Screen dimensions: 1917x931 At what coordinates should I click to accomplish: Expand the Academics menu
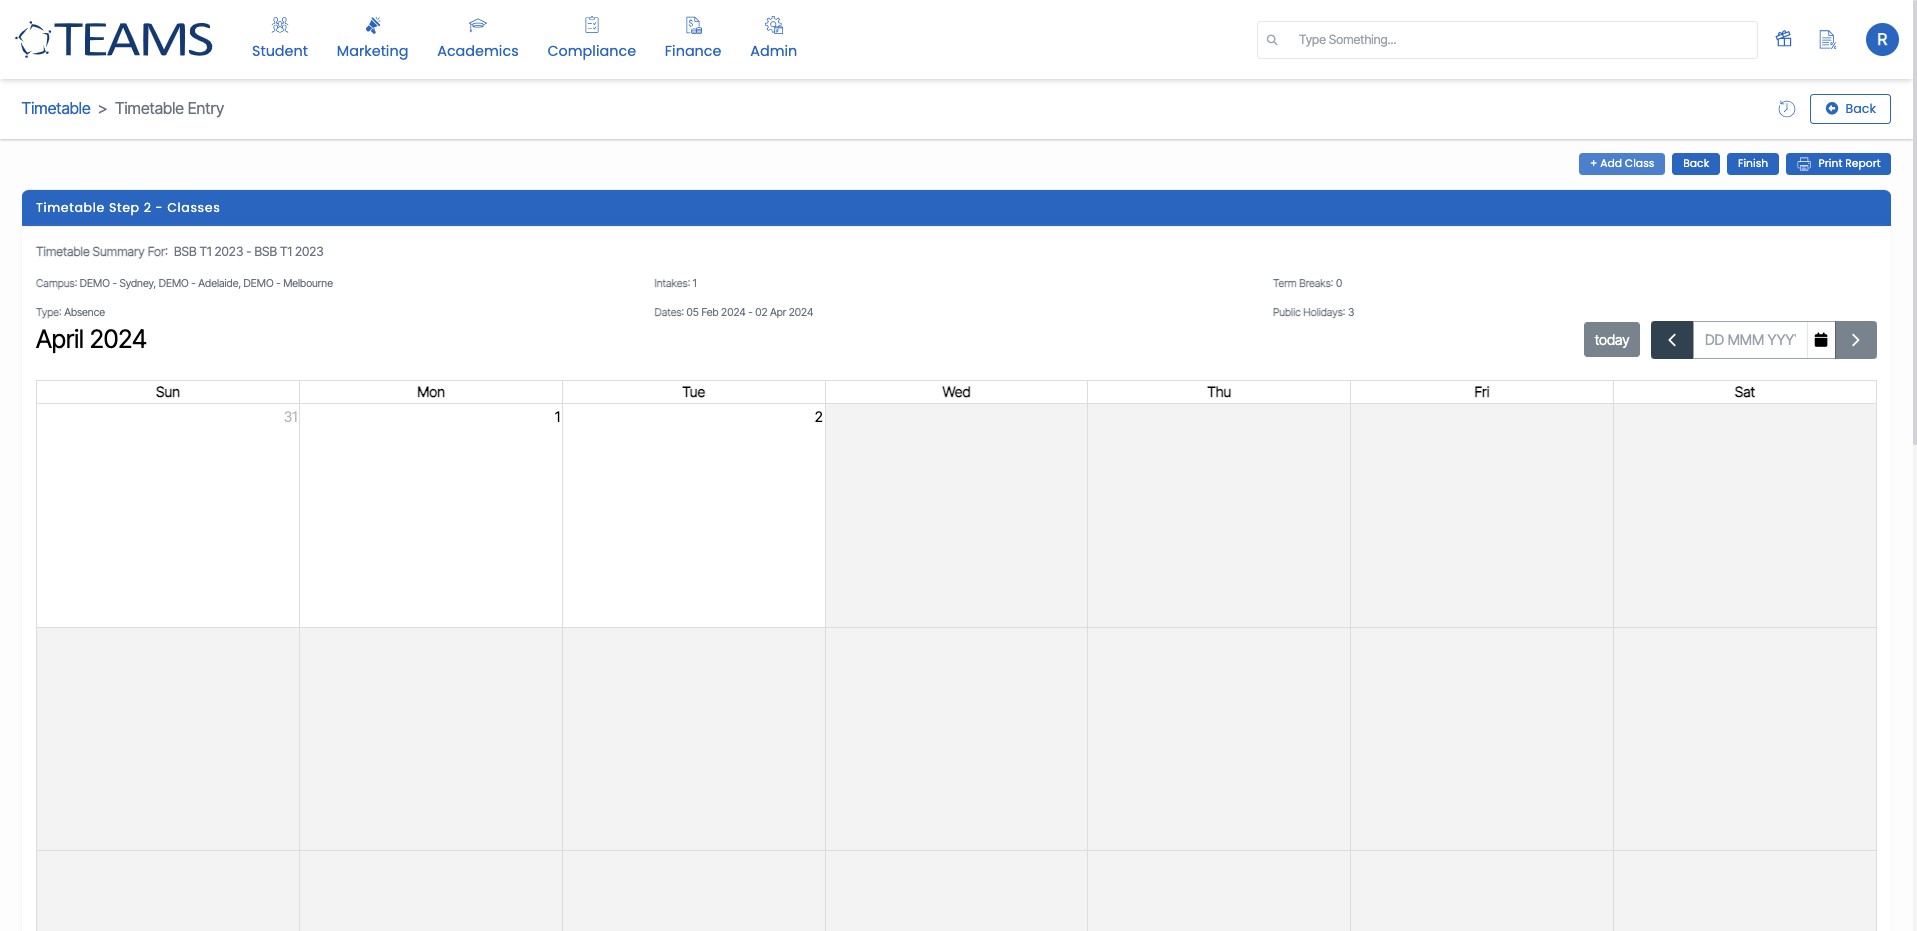(477, 38)
